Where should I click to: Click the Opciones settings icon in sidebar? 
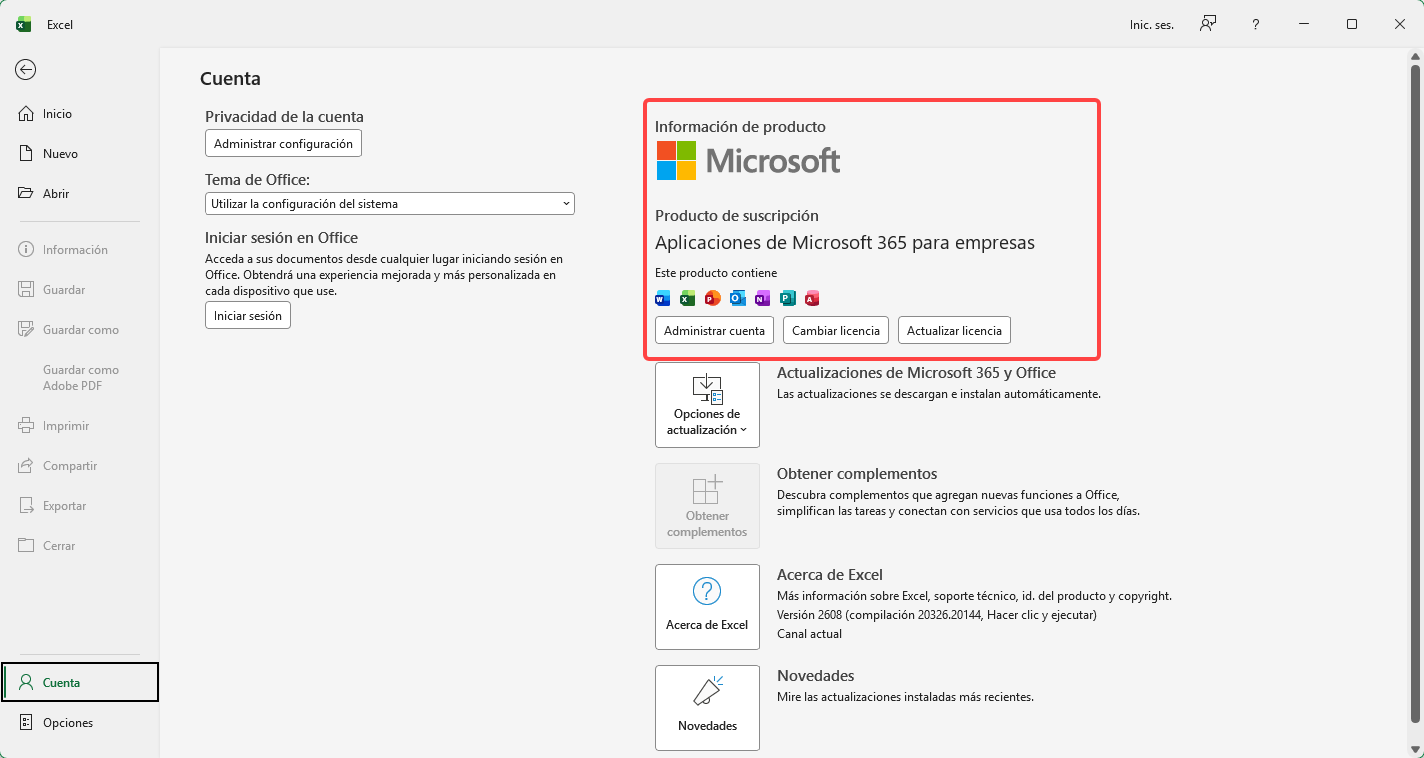coord(26,723)
